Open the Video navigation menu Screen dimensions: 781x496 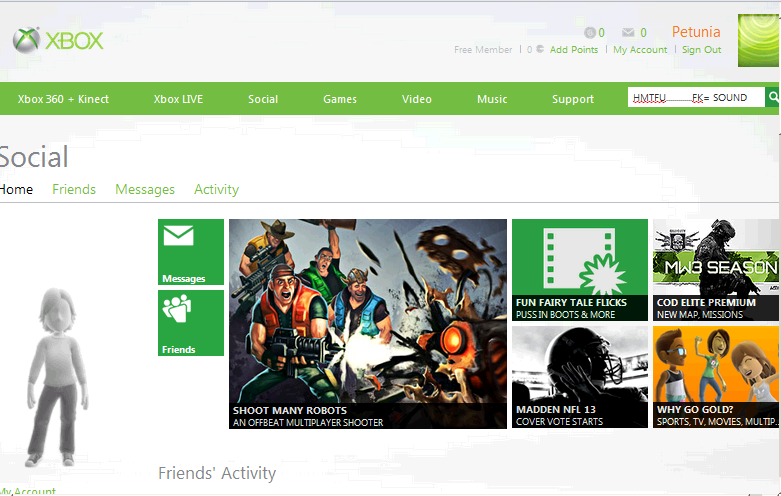(x=417, y=99)
